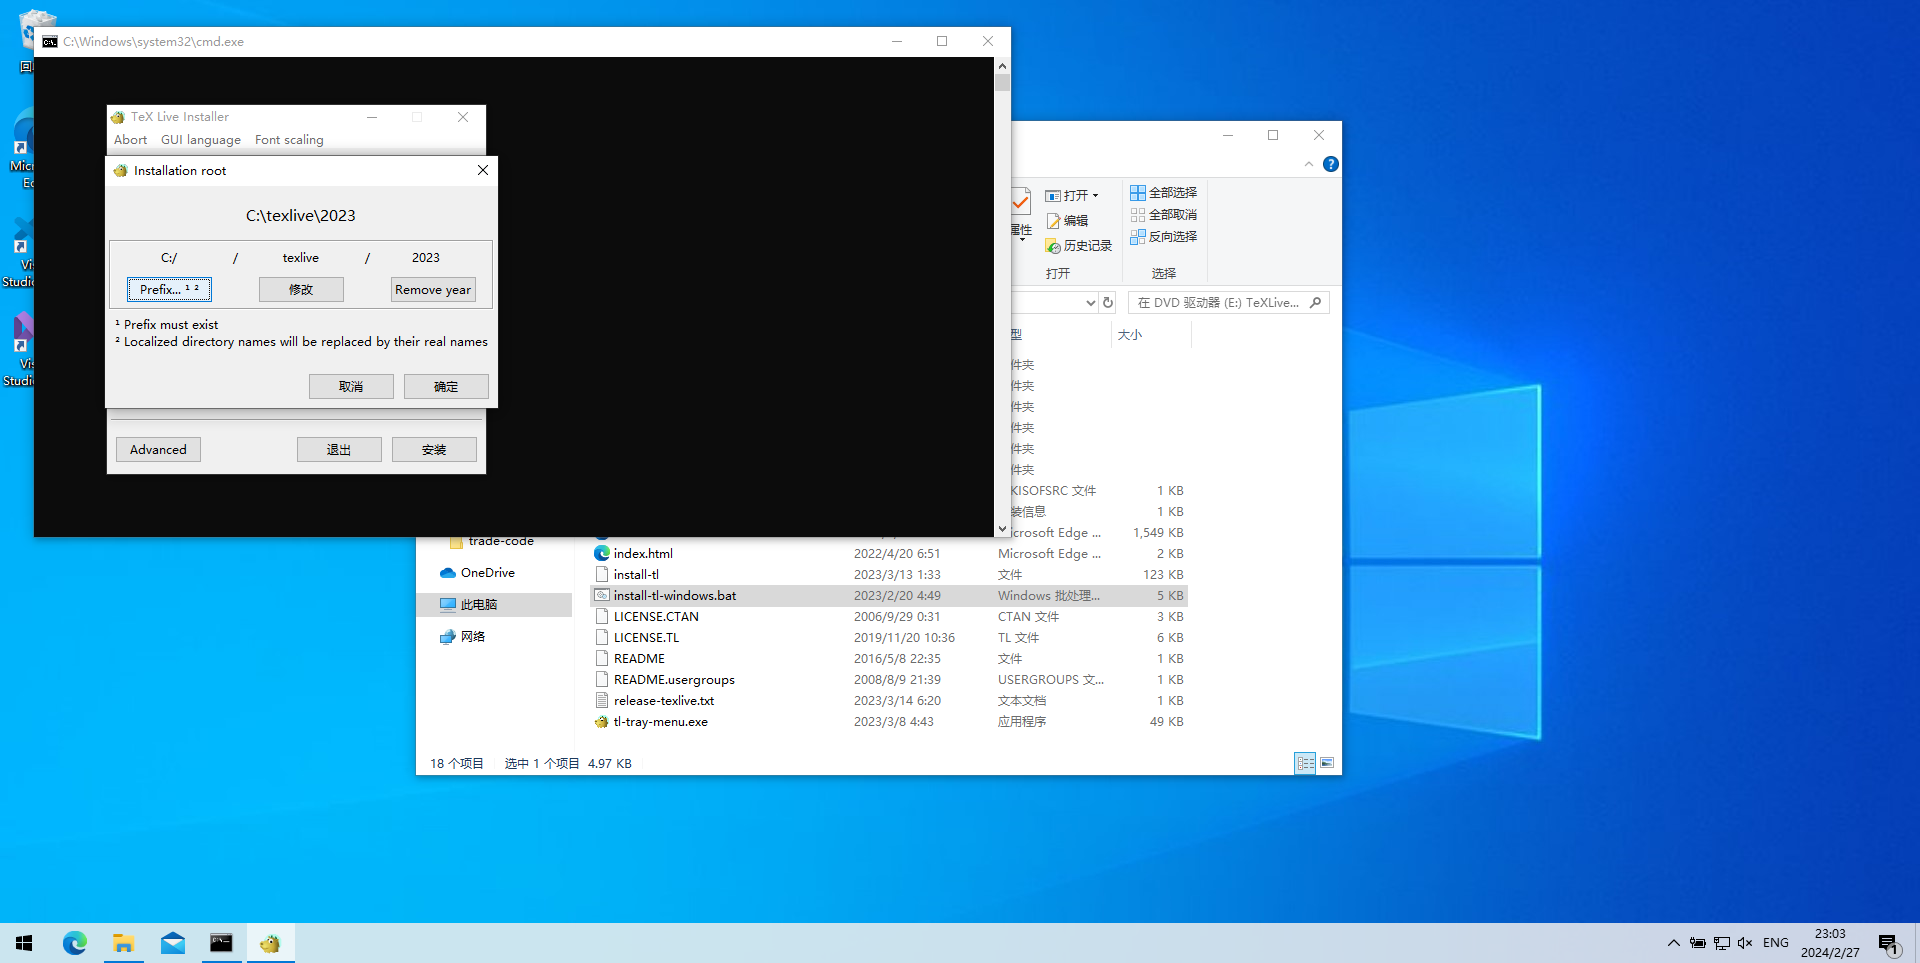Select release-texlive.txt file

tap(664, 700)
